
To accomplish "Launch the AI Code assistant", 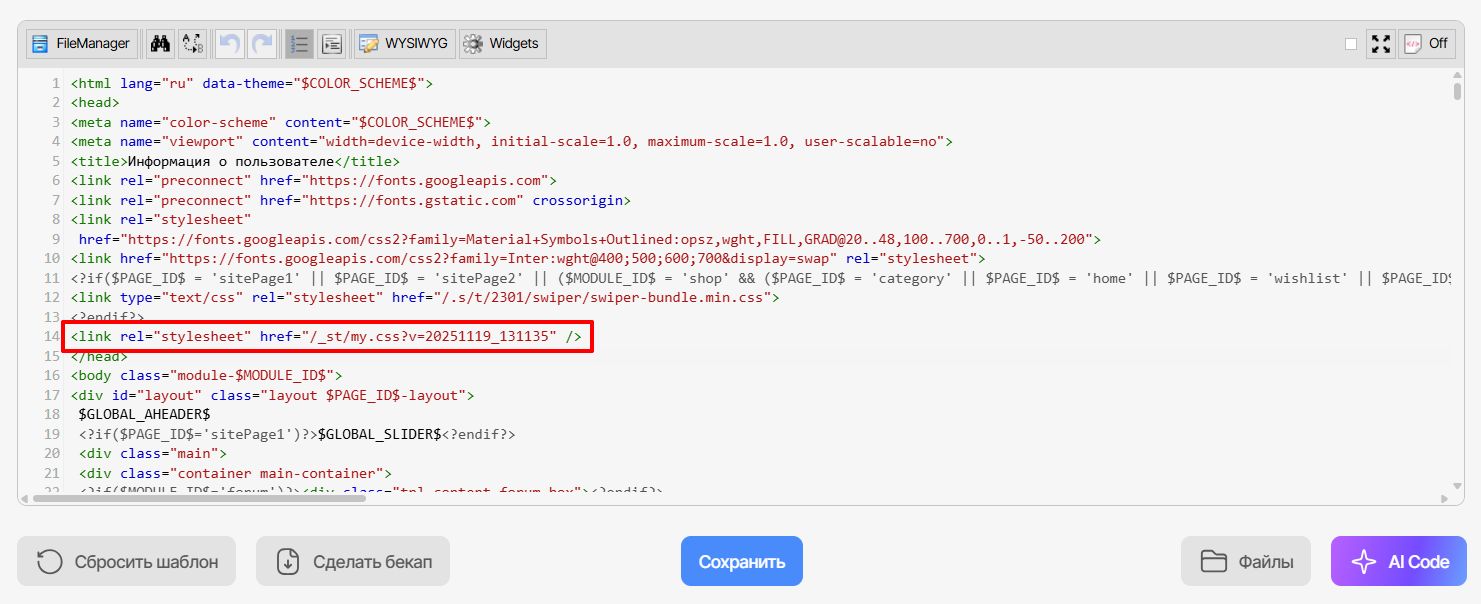I will point(1398,561).
